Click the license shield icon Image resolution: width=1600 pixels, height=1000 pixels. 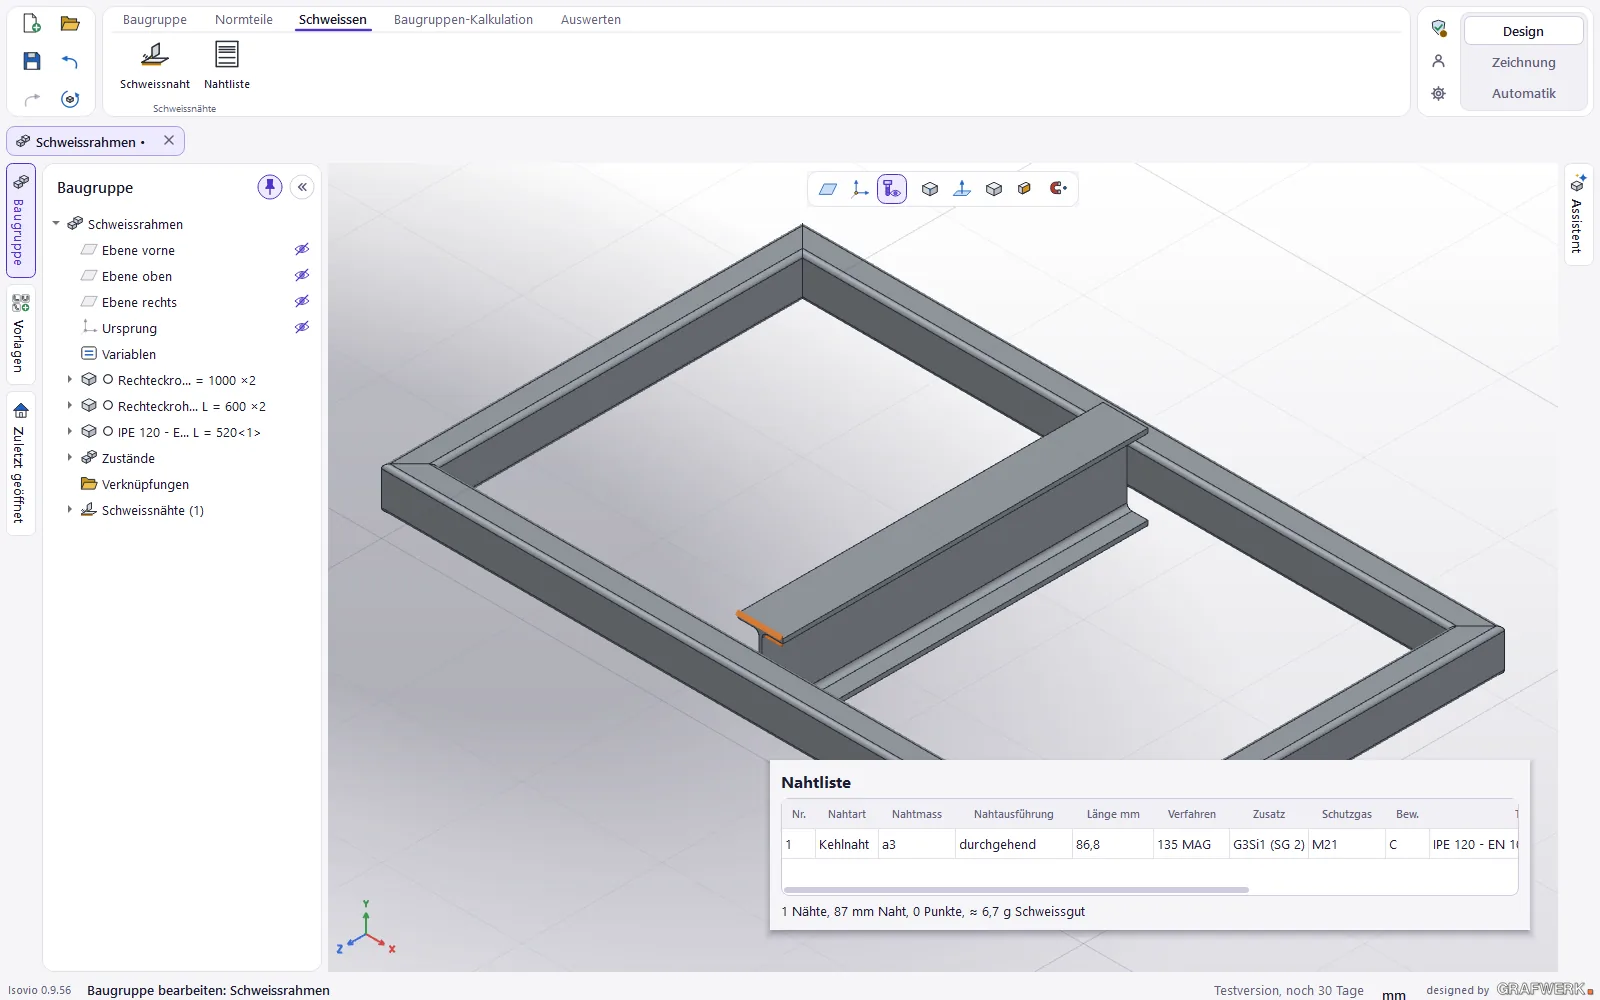(1439, 28)
